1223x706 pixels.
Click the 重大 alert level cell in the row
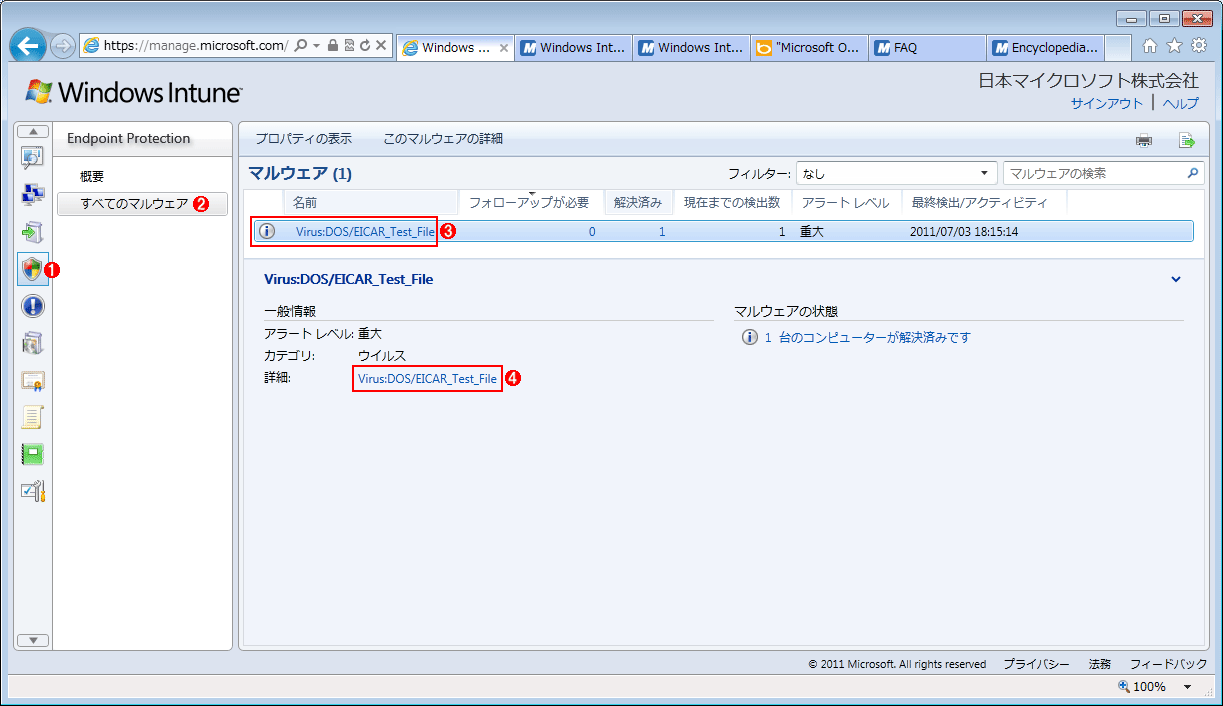810,232
